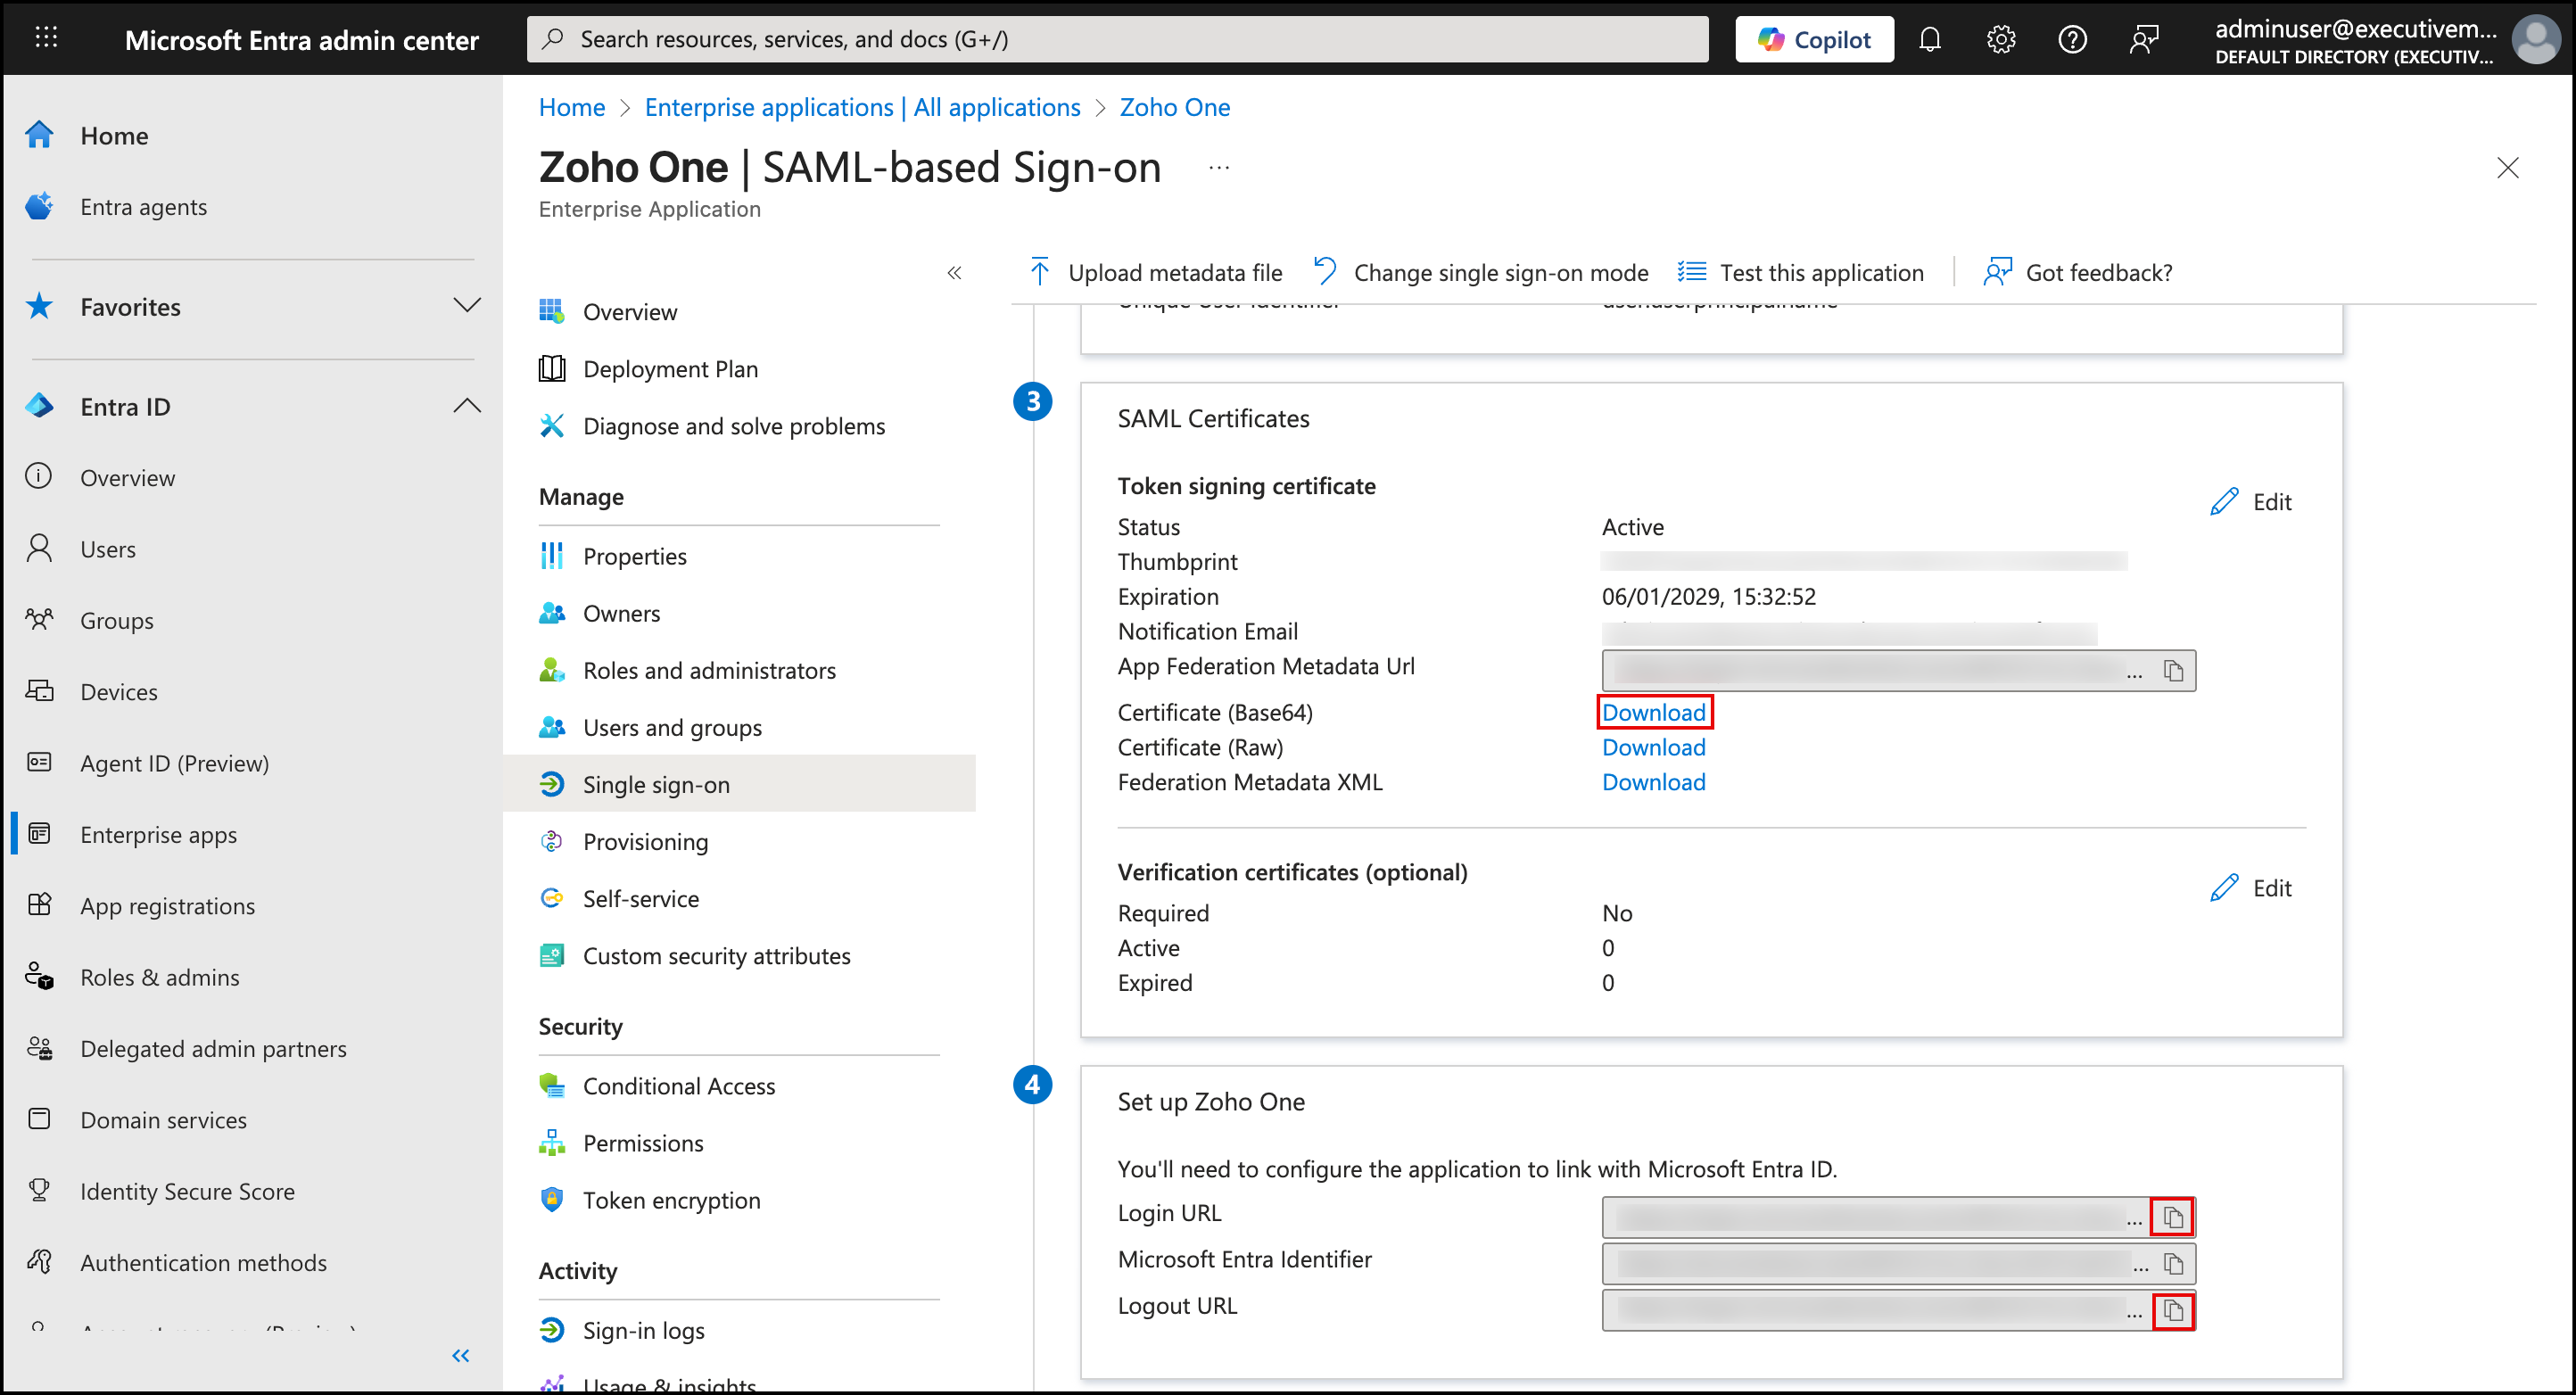Viewport: 2576px width, 1395px height.
Task: Collapse the Zoho One resource menu
Action: [x=954, y=273]
